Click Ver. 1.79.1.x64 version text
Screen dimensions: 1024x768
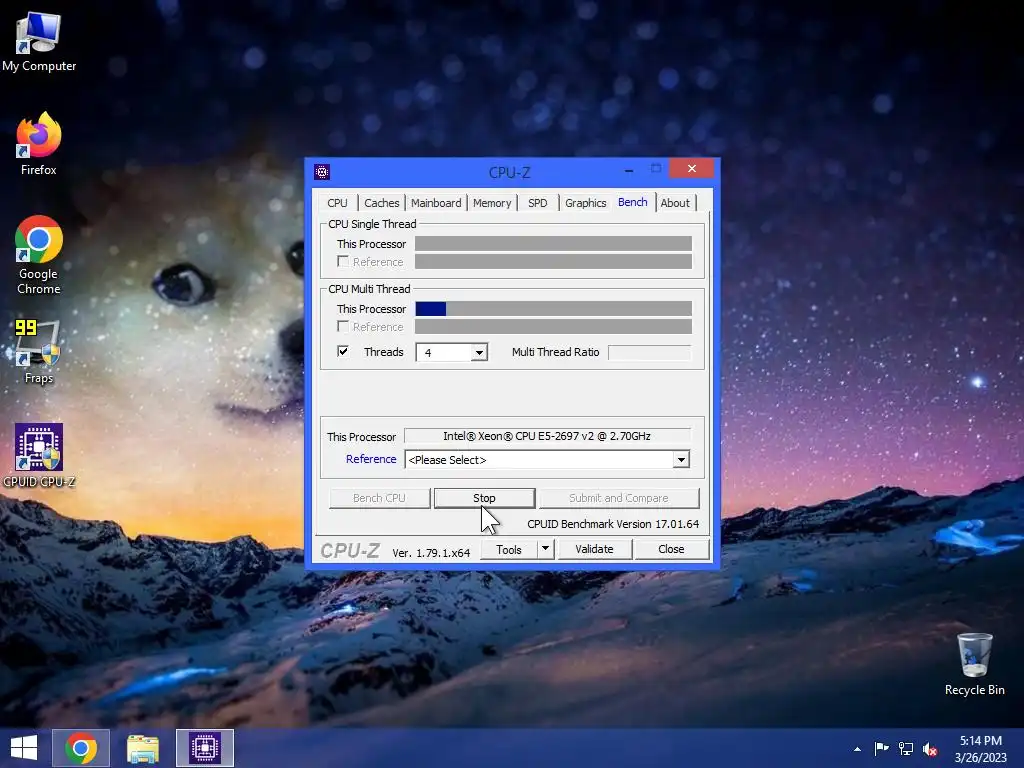[x=431, y=552]
